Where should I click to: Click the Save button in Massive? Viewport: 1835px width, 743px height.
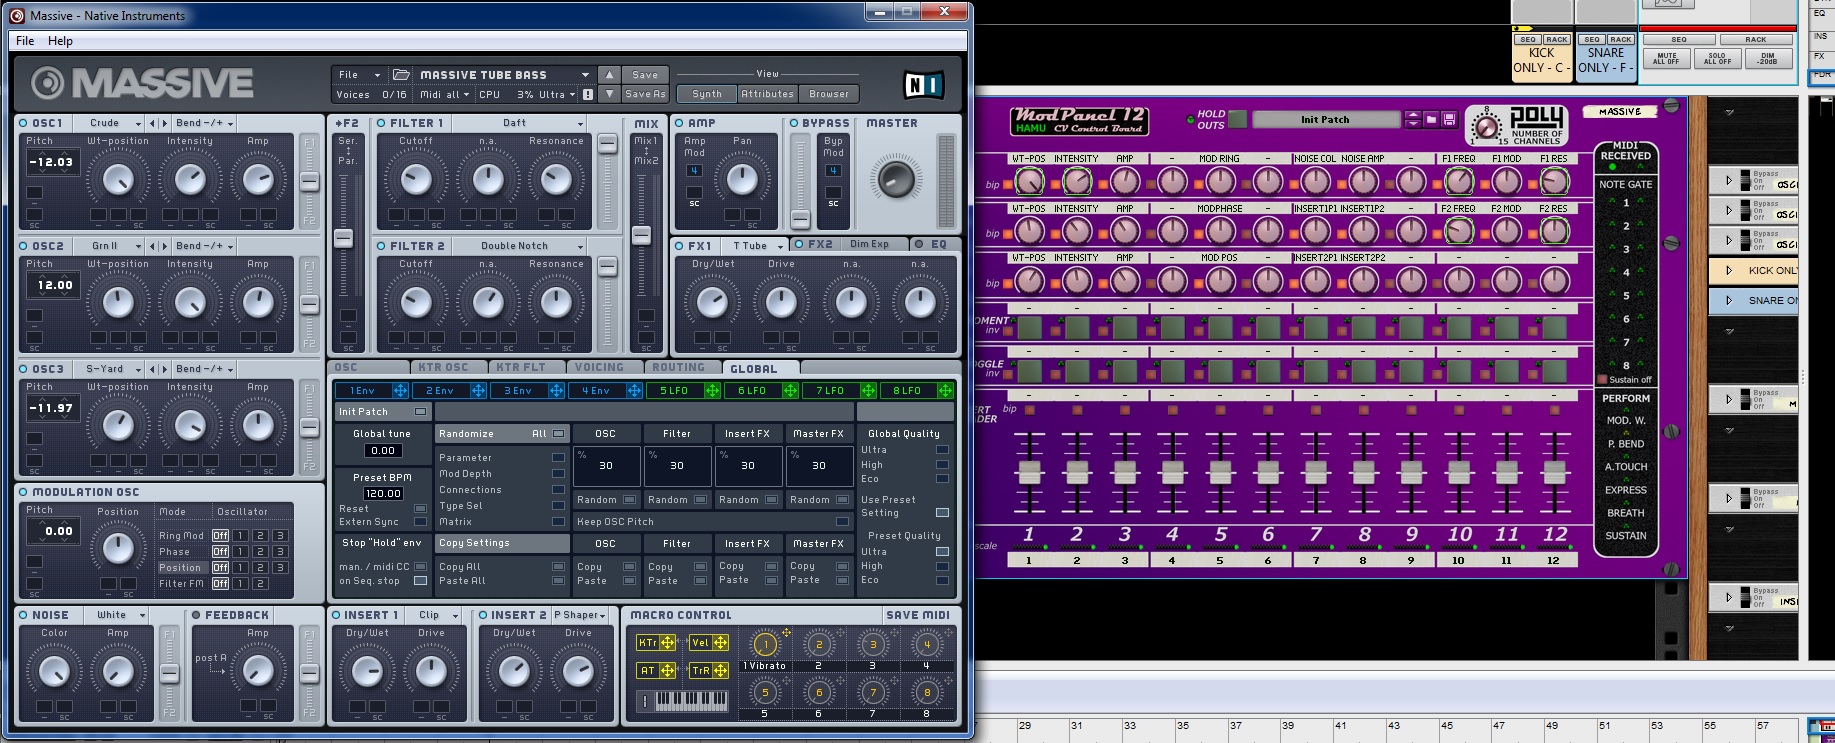[x=645, y=75]
